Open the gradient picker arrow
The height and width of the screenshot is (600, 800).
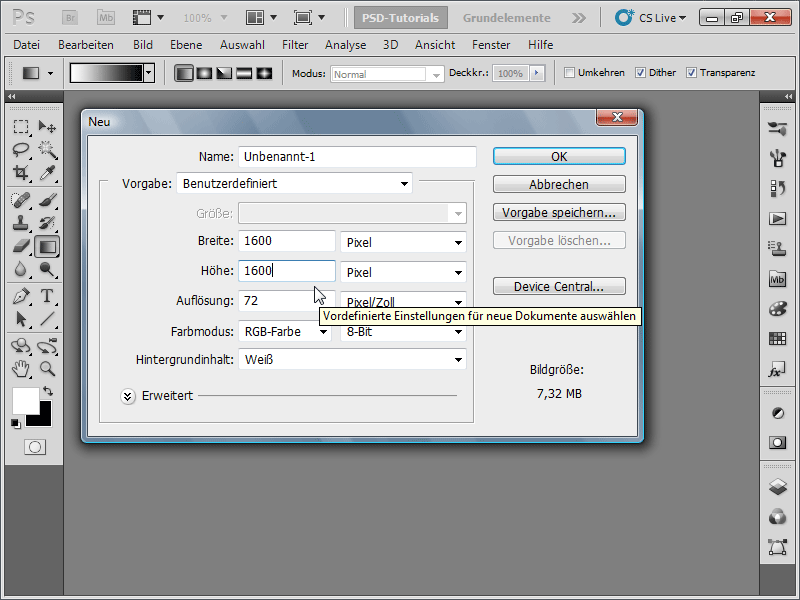tap(149, 73)
